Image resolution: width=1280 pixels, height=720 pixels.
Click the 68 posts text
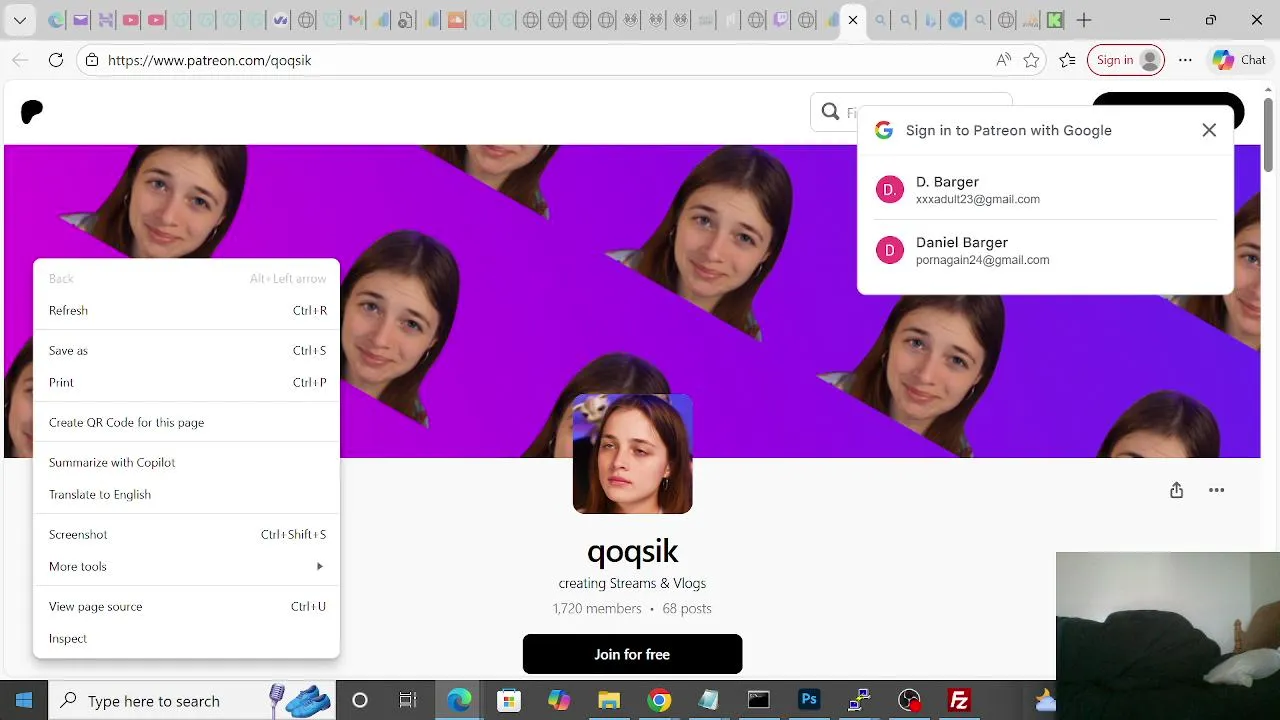click(687, 608)
